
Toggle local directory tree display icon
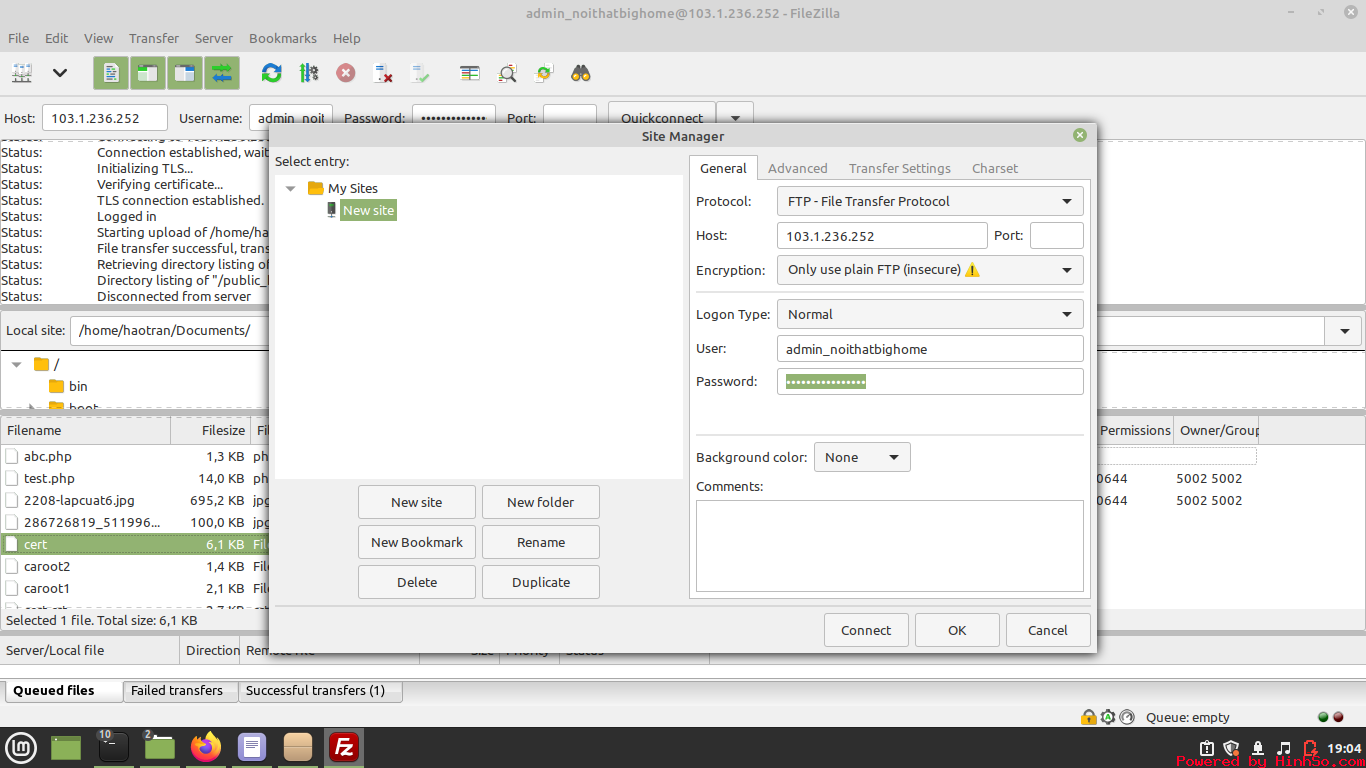(148, 73)
